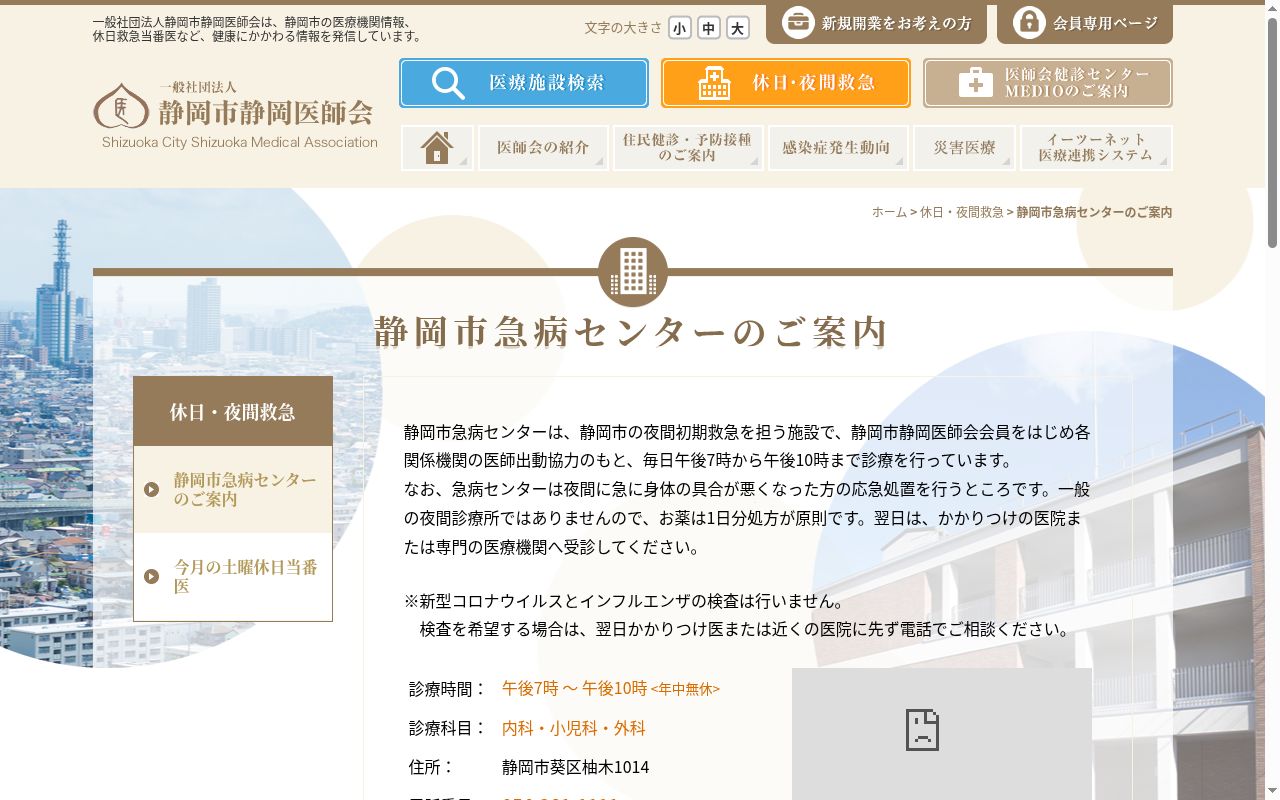Click the page title 静岡市急病センターのご案内
The height and width of the screenshot is (800, 1280).
tap(631, 332)
